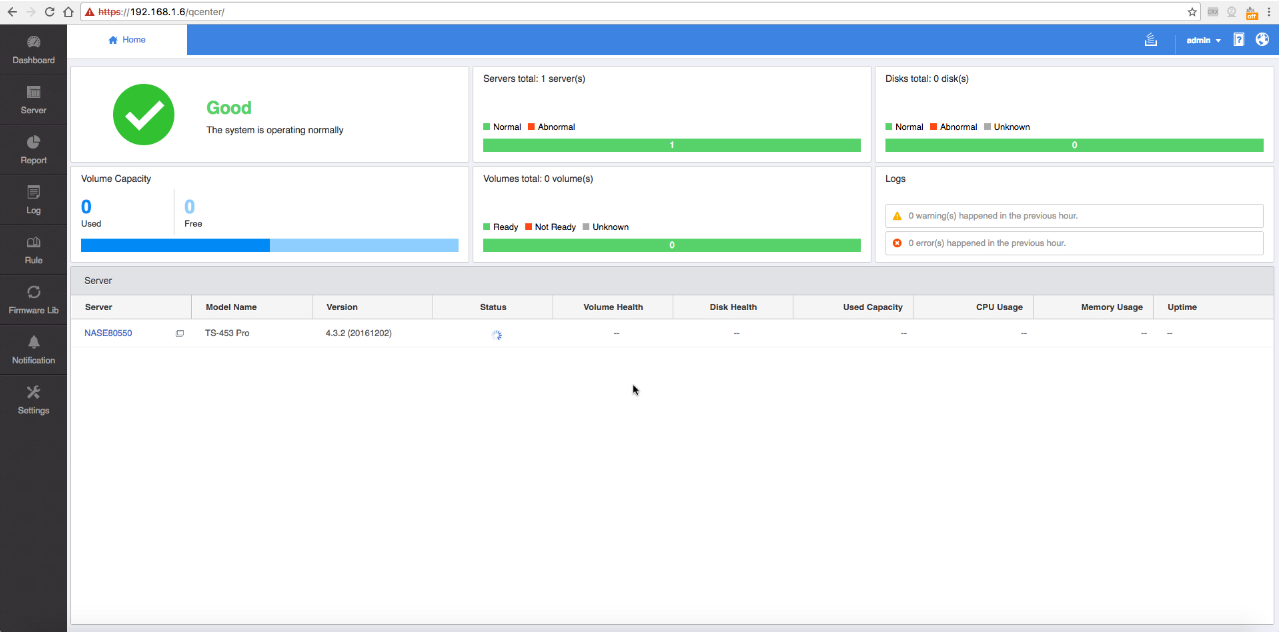This screenshot has width=1279, height=632.
Task: Open the Report section in sidebar
Action: [x=33, y=150]
